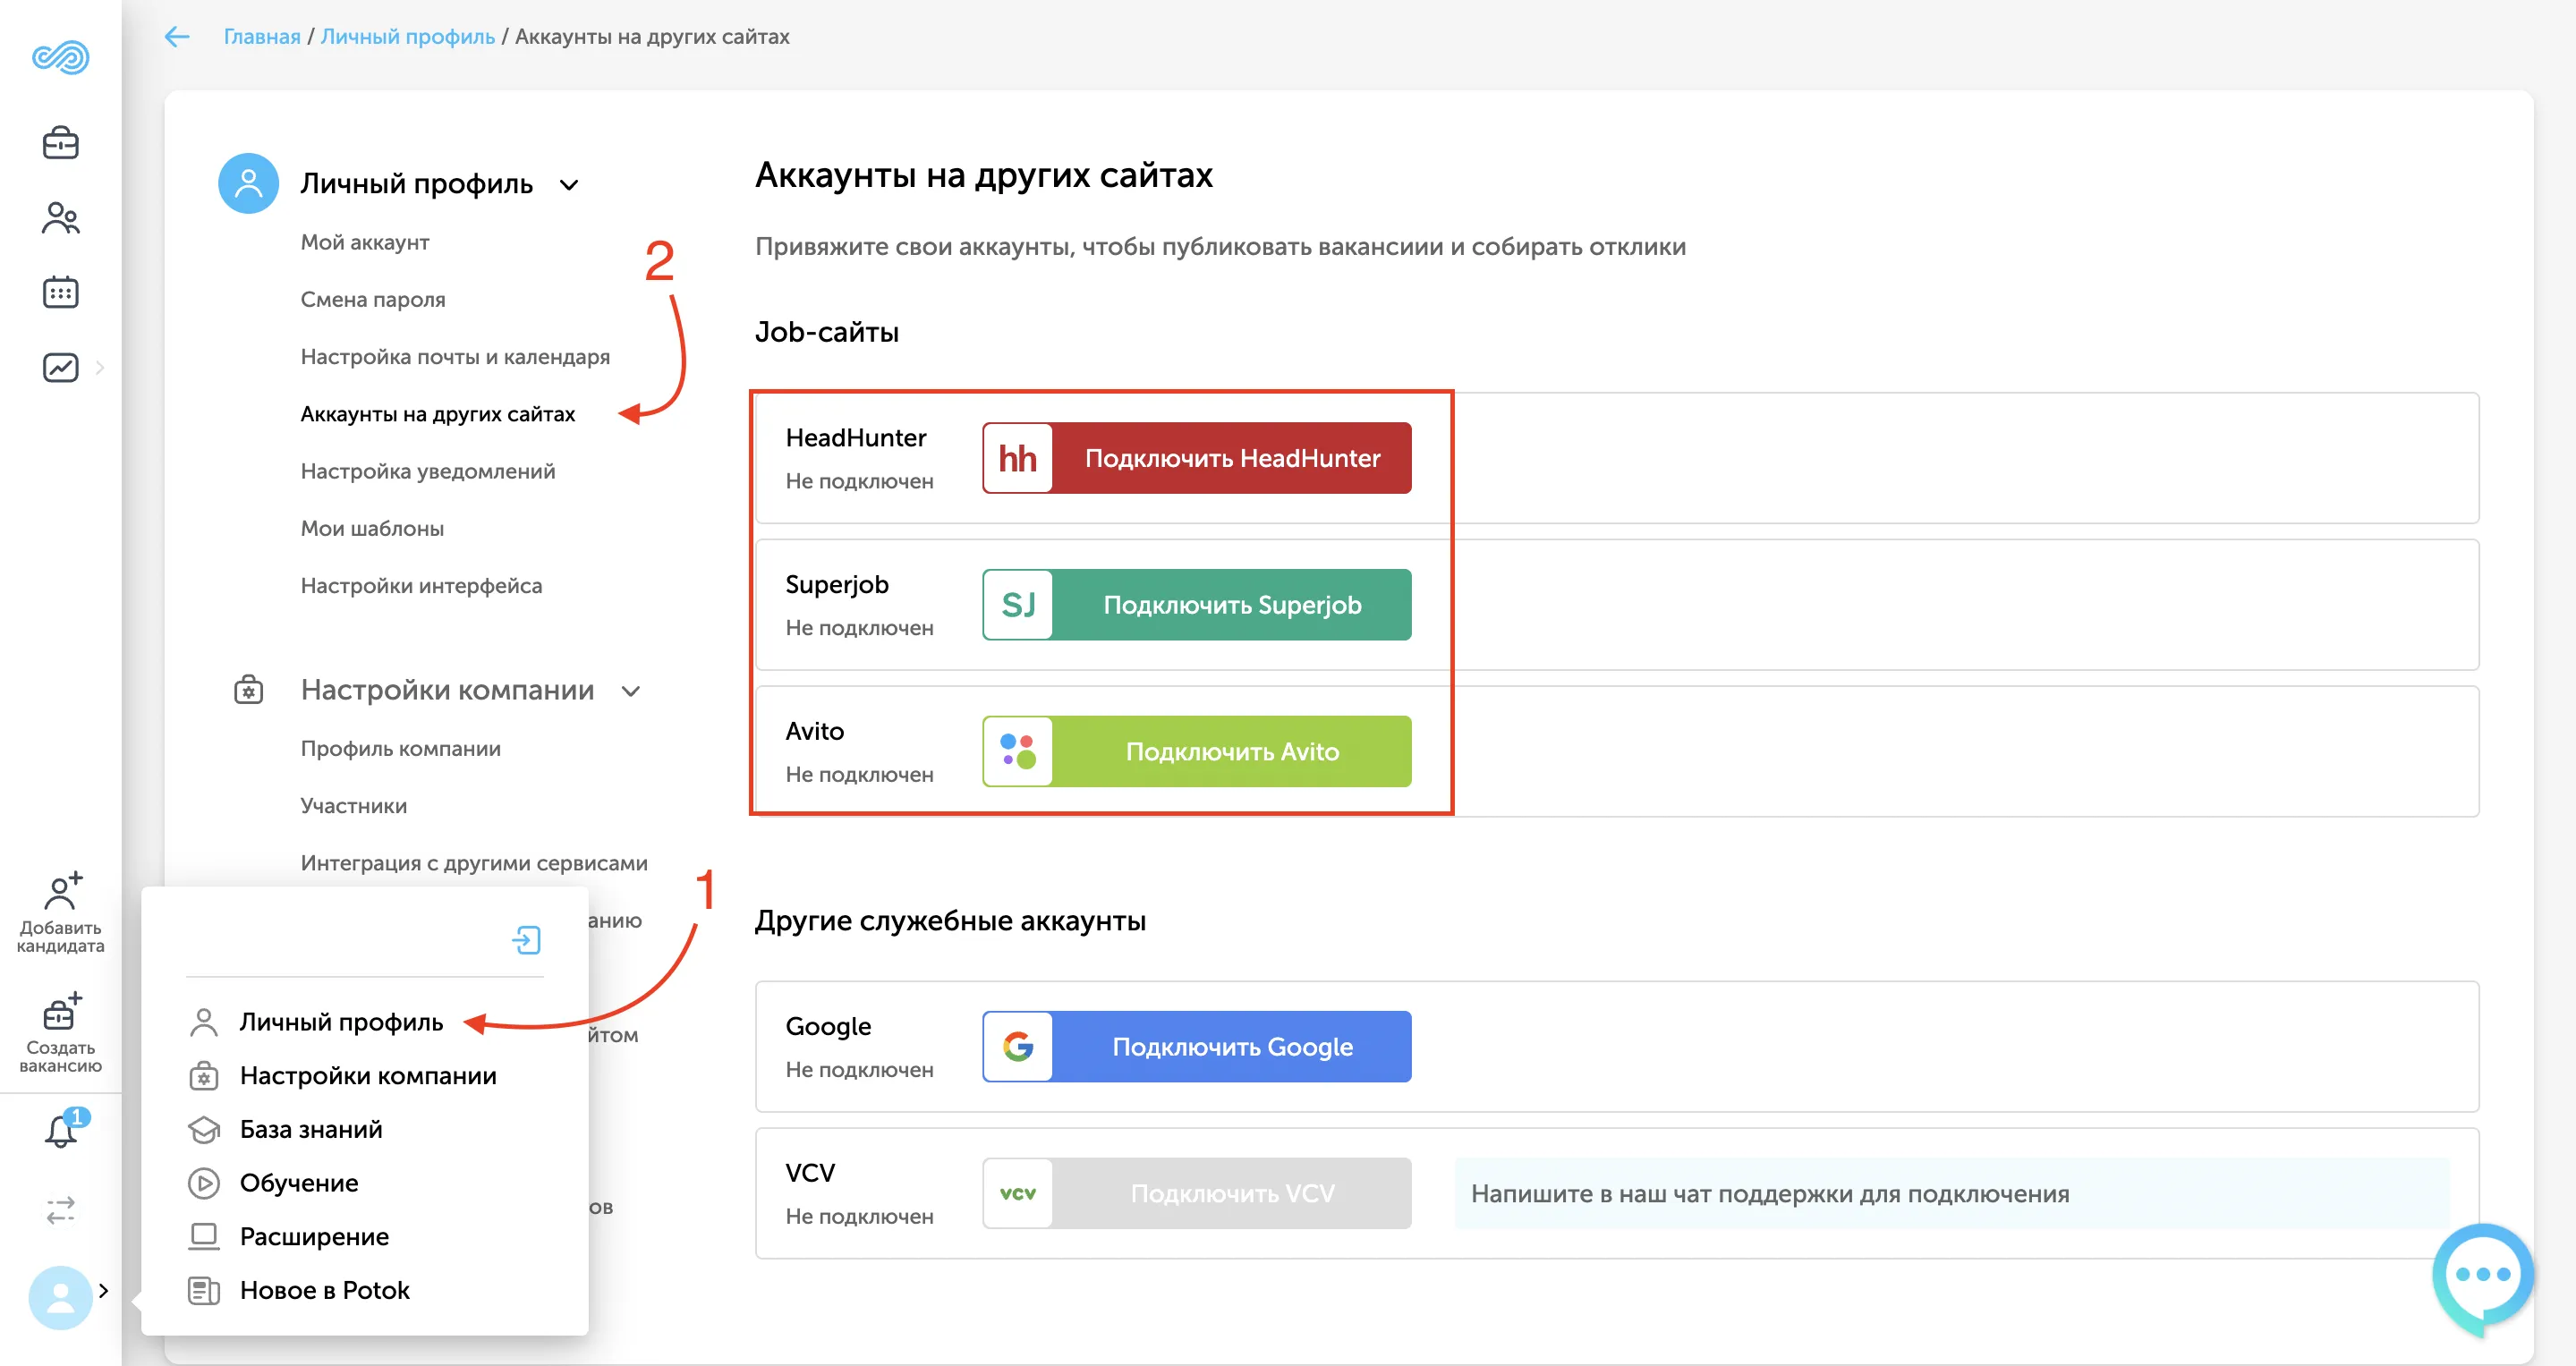The width and height of the screenshot is (2576, 1366).
Task: Open Участники page
Action: pyautogui.click(x=354, y=805)
